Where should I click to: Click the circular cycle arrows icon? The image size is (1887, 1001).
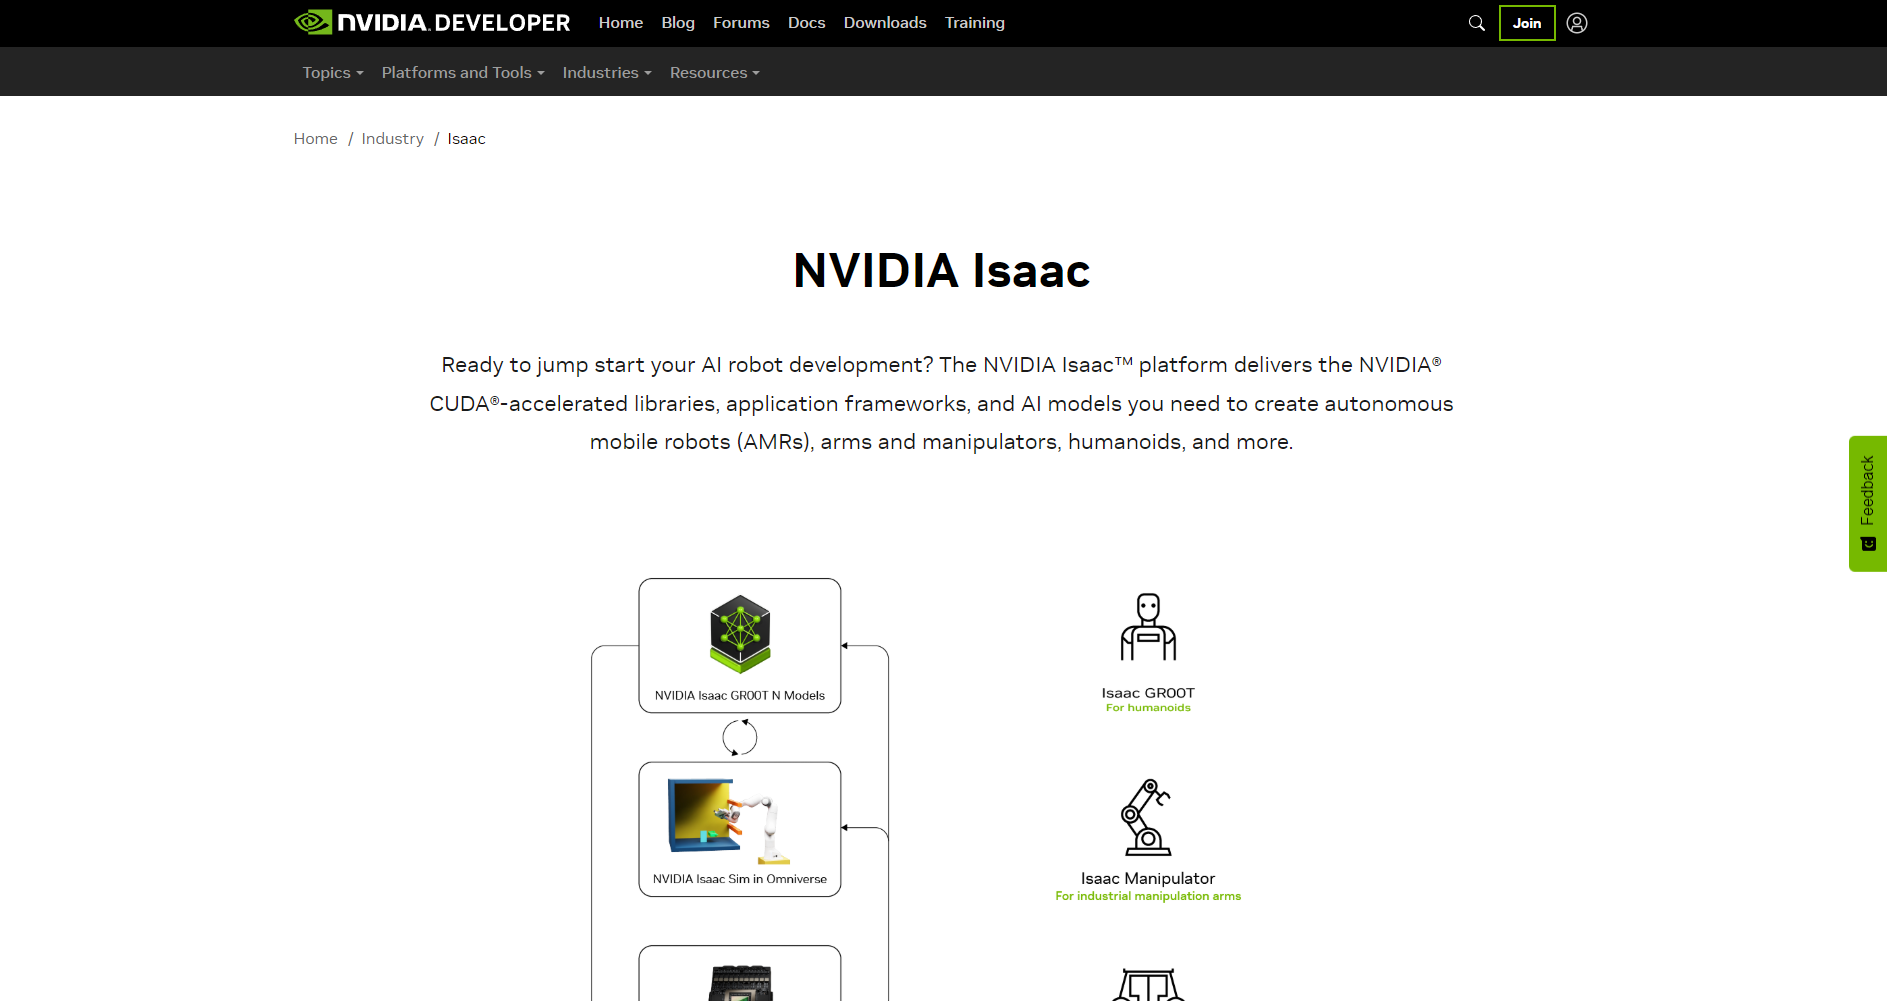coord(740,738)
